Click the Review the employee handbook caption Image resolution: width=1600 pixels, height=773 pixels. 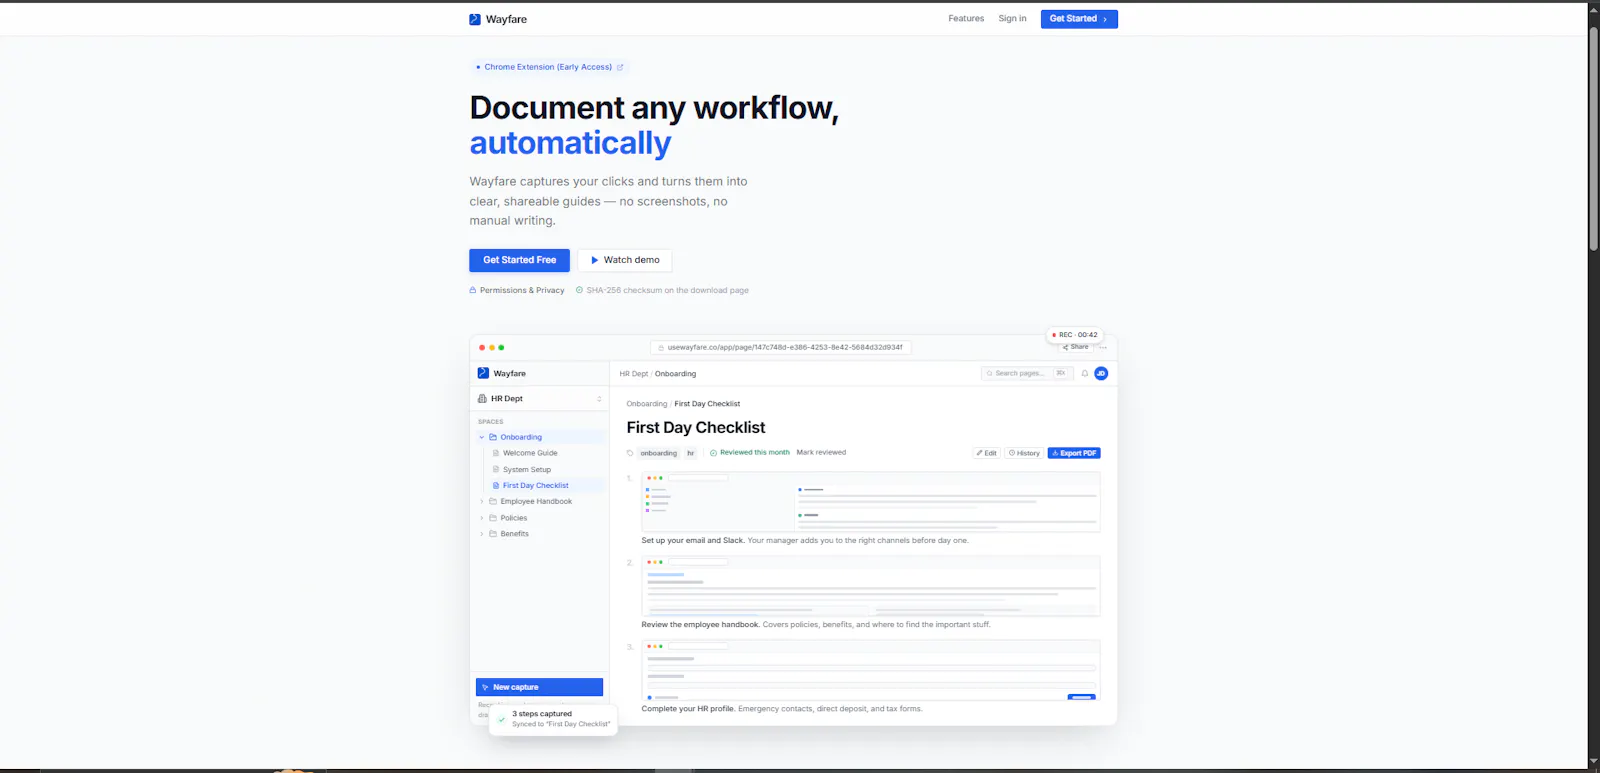point(816,625)
